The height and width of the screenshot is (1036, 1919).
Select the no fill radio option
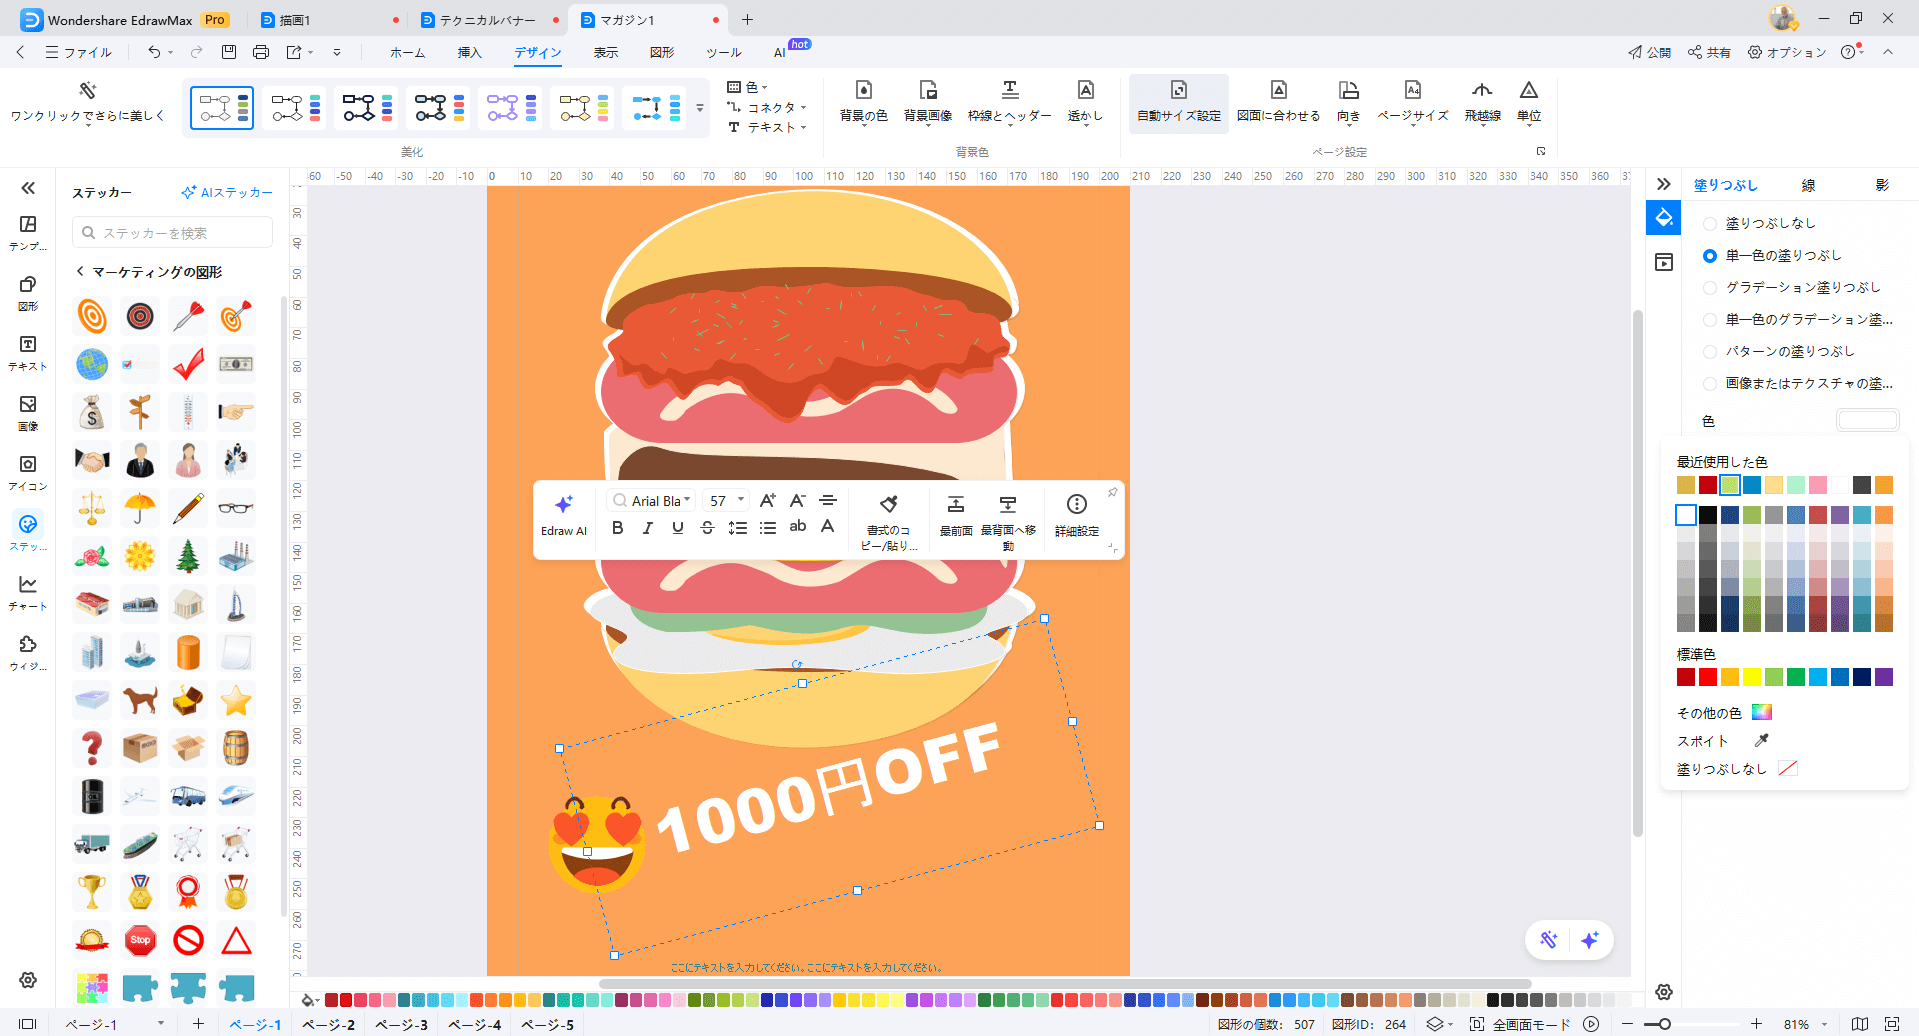click(x=1710, y=224)
